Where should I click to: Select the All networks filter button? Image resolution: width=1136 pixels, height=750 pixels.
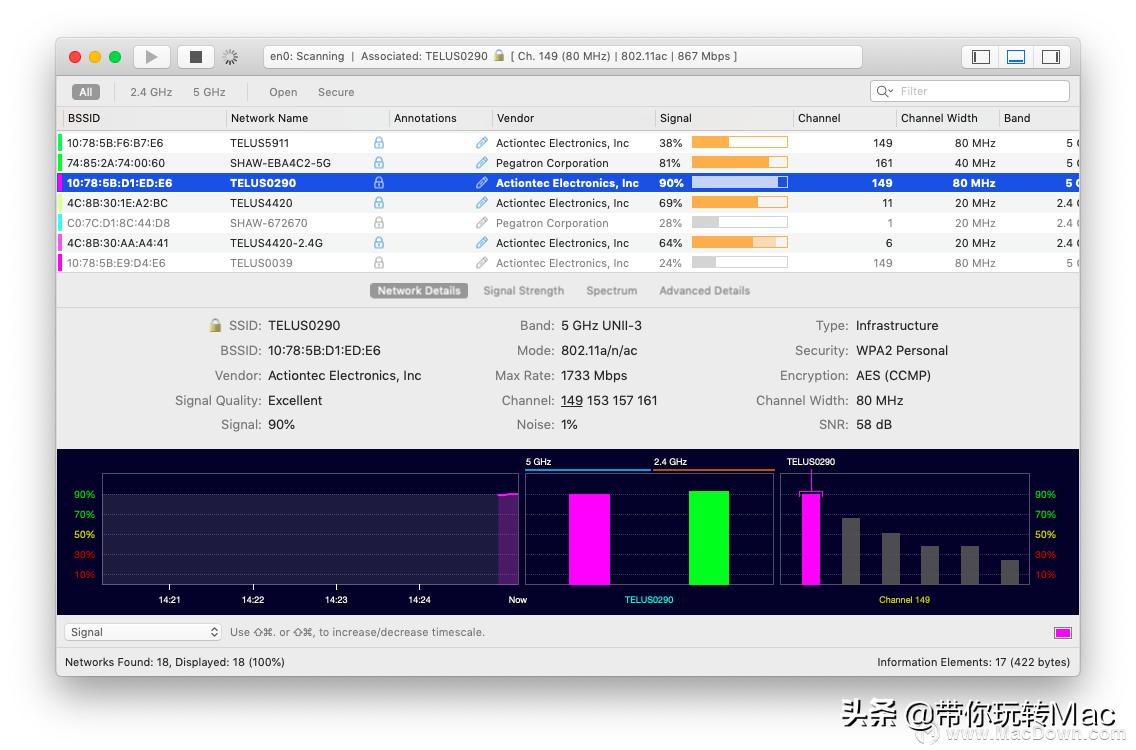coord(86,92)
